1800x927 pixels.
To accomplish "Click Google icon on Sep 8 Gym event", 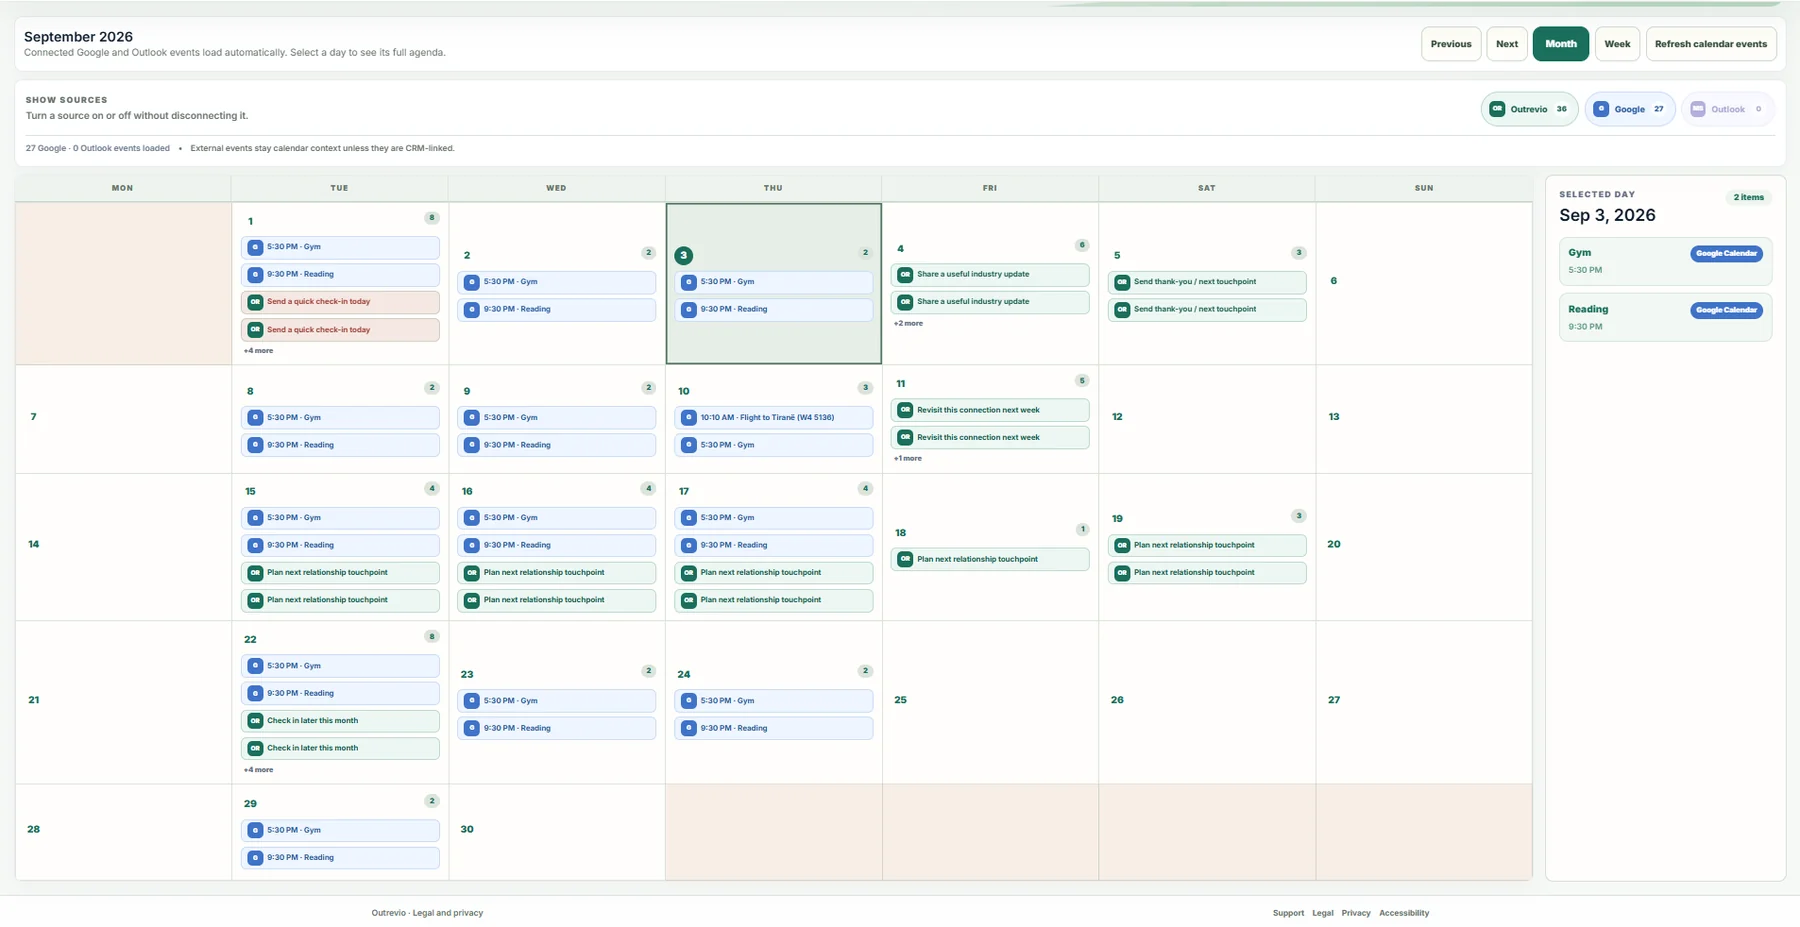I will pyautogui.click(x=255, y=418).
